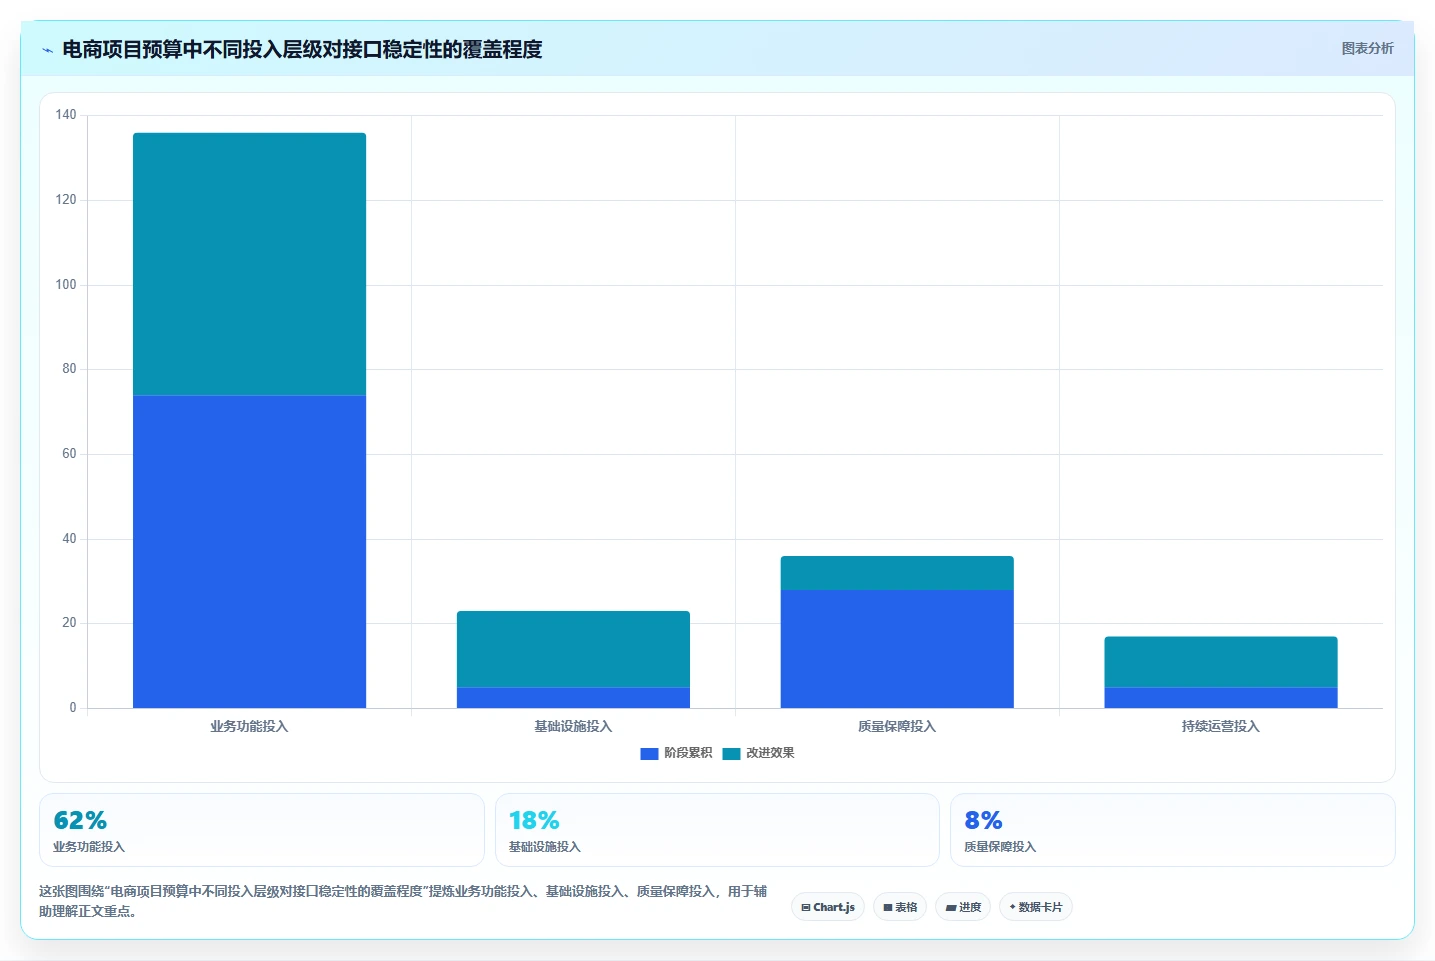Click the 质量保障投入 blue bar segment
1435x961 pixels.
pyautogui.click(x=897, y=649)
